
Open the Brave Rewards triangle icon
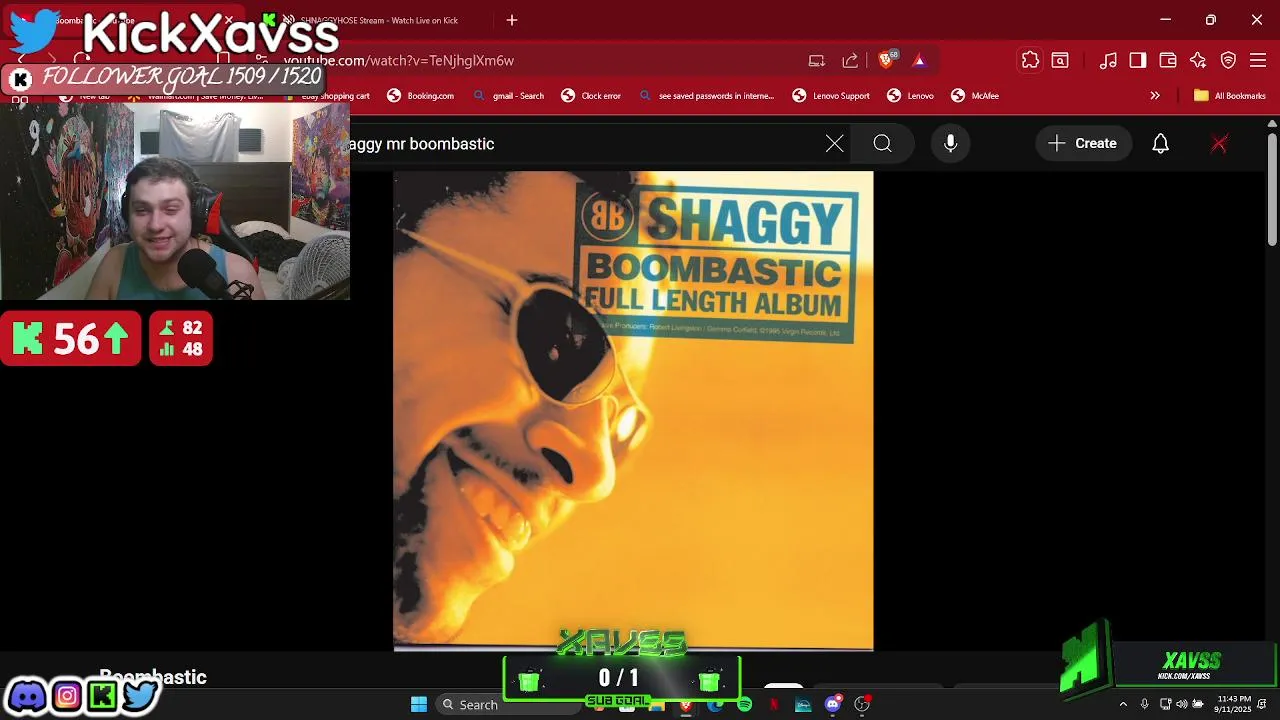(x=919, y=61)
